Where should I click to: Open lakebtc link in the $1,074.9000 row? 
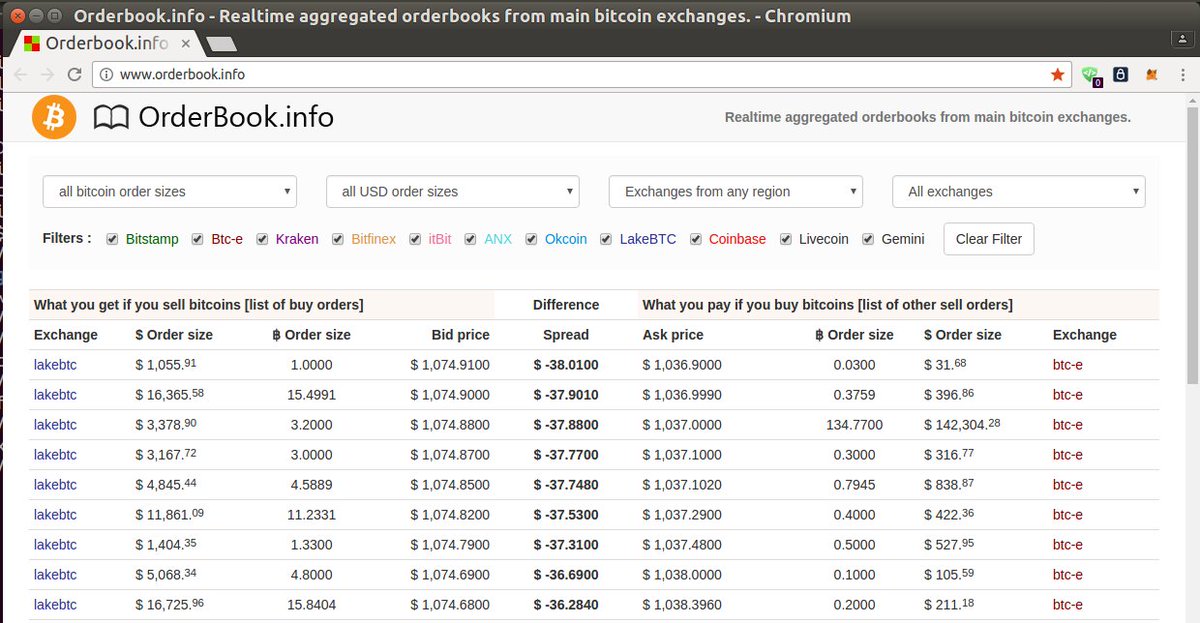click(x=55, y=395)
